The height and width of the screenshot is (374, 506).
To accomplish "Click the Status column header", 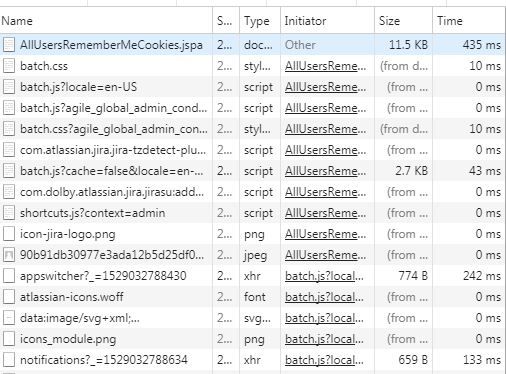I will [226, 21].
